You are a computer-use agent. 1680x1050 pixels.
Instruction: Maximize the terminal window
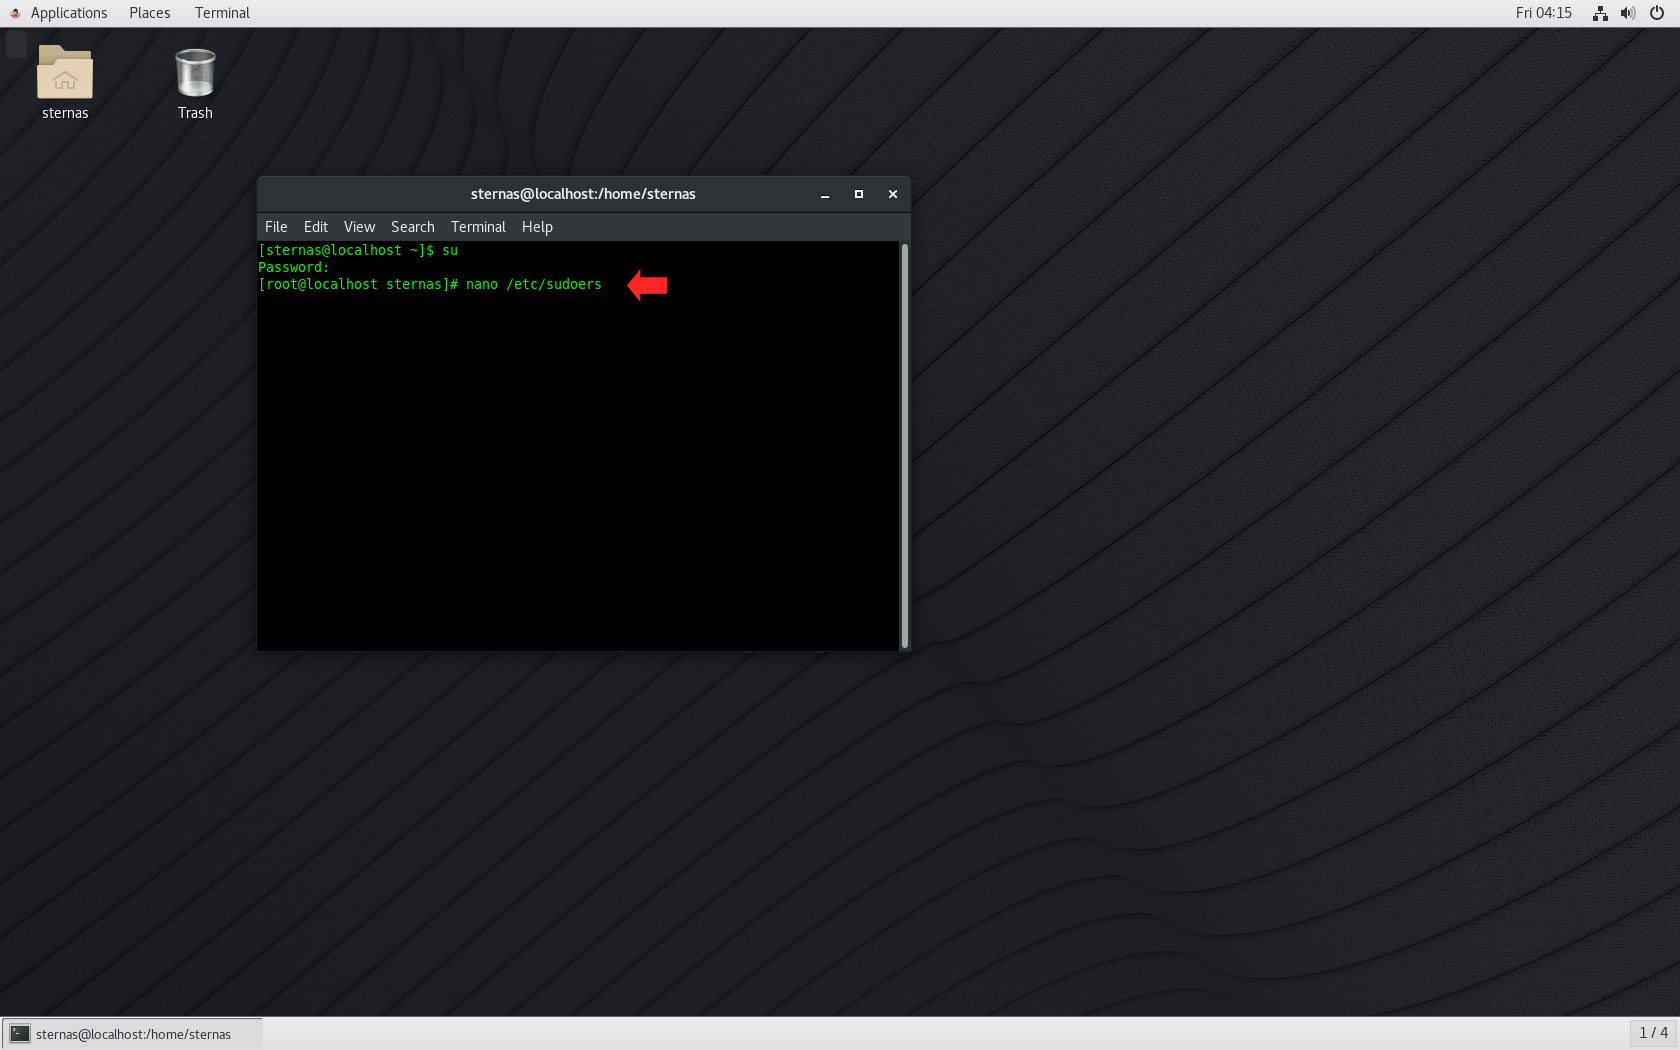coord(859,194)
